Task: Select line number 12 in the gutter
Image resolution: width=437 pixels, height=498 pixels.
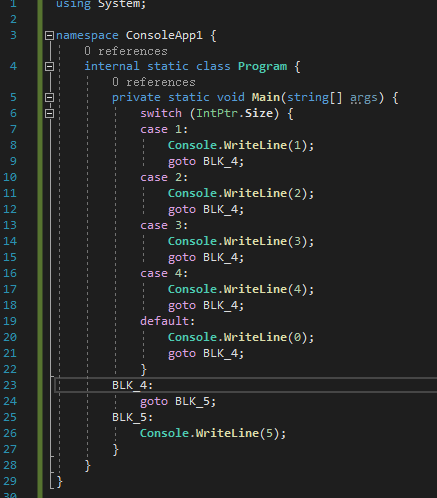Action: pyautogui.click(x=10, y=209)
